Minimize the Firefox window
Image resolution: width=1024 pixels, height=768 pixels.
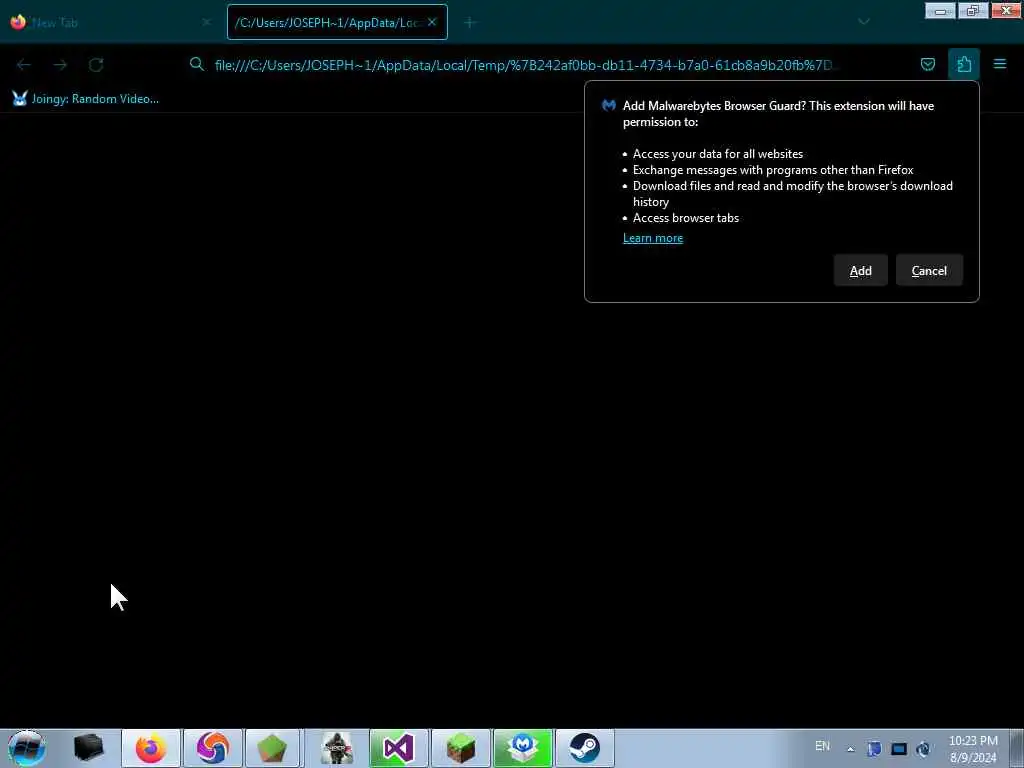[x=940, y=10]
